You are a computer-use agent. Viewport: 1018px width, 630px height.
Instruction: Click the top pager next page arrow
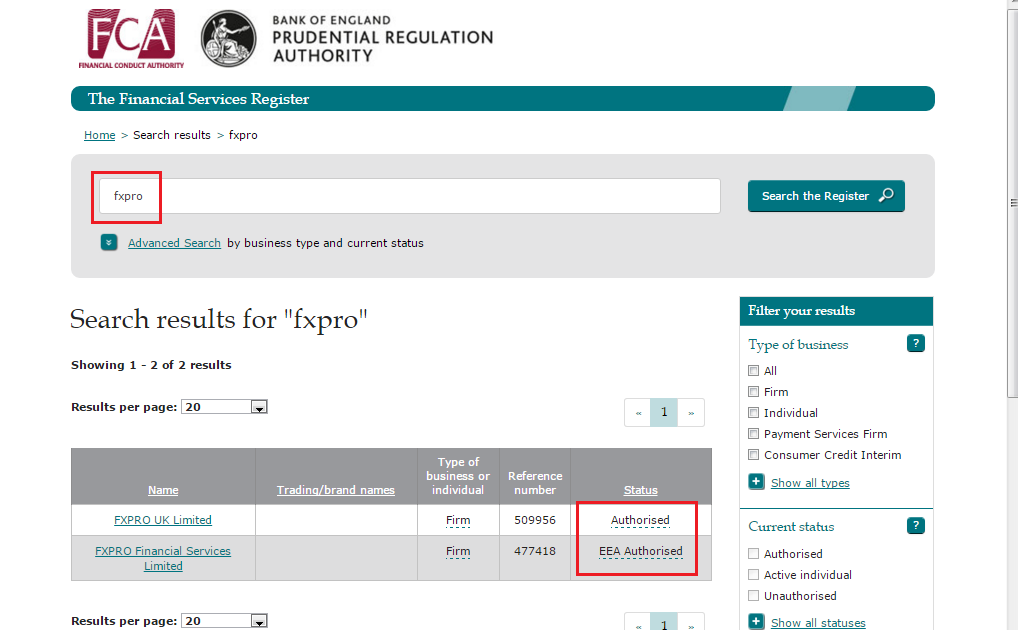pyautogui.click(x=691, y=412)
